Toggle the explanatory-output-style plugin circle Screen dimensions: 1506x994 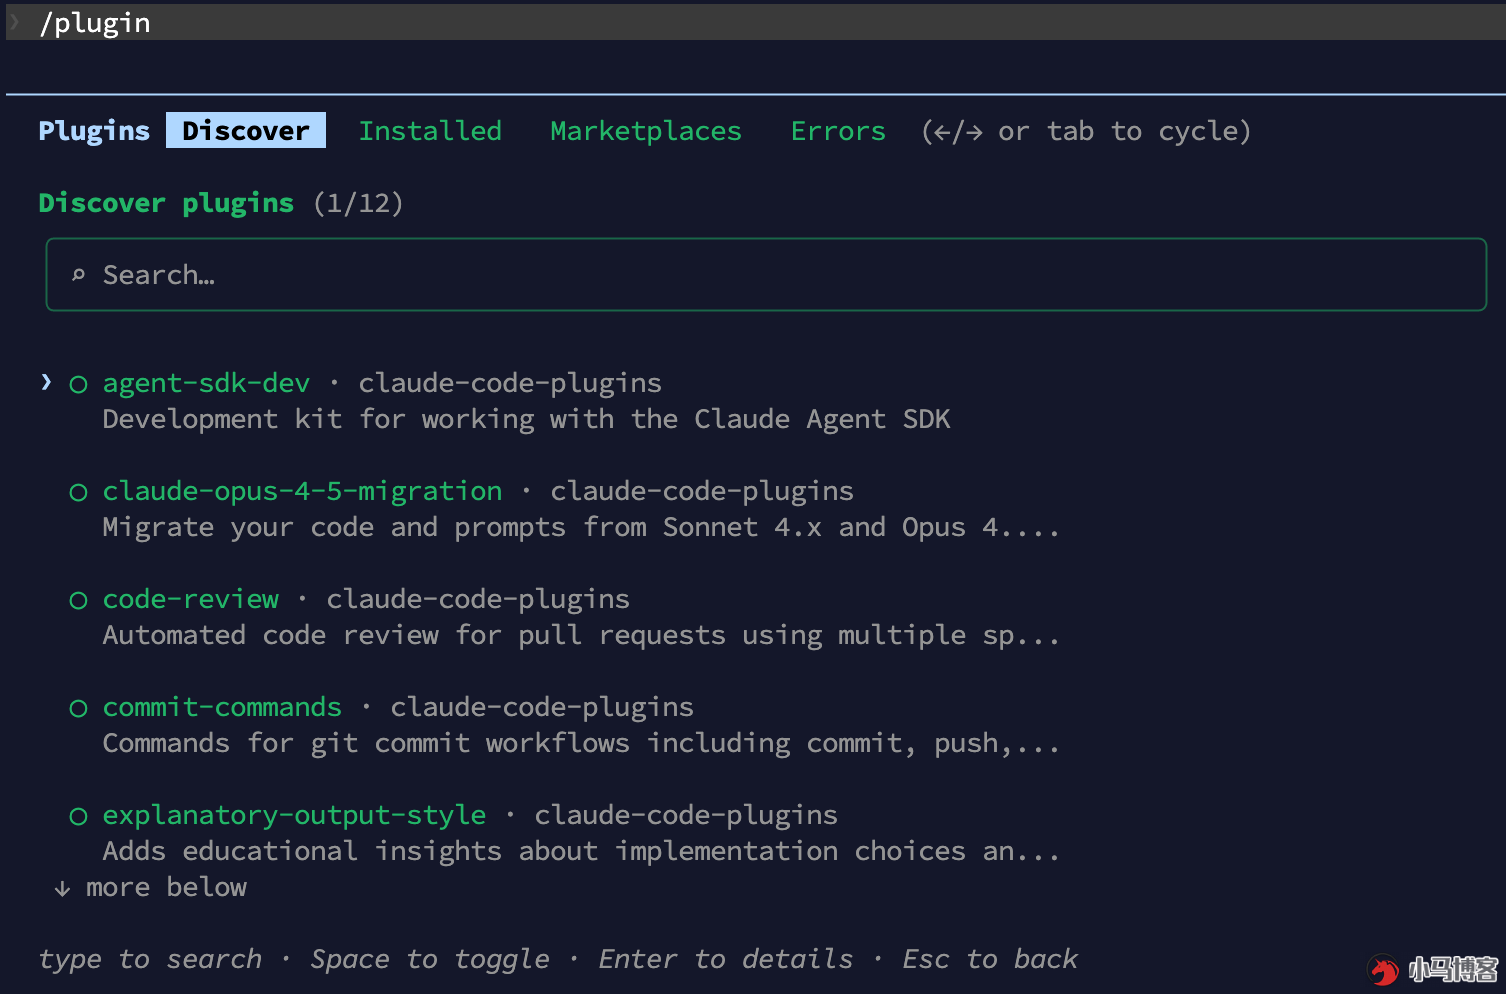point(78,816)
